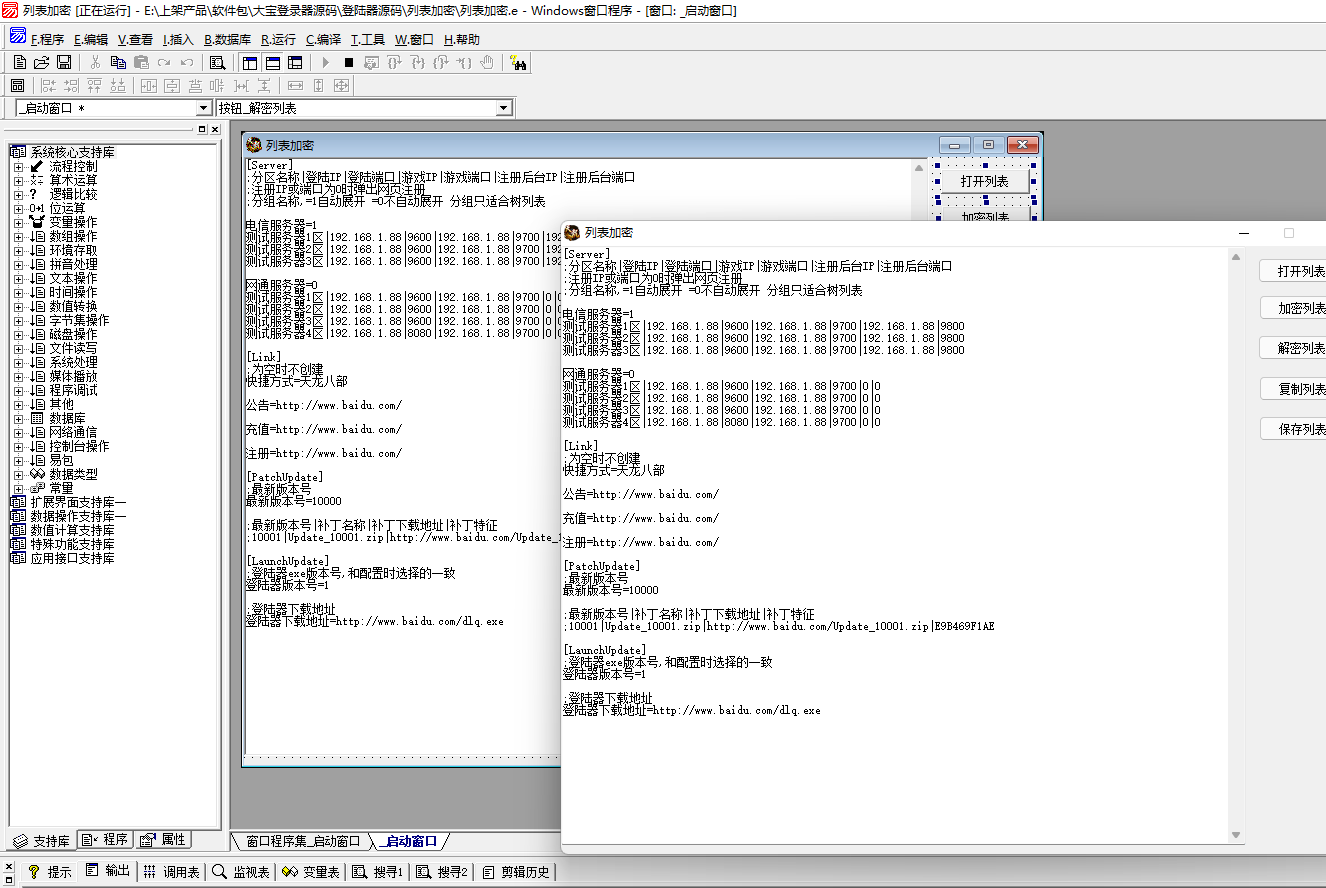
Task: Click the Copy icon in toolbar
Action: [118, 63]
